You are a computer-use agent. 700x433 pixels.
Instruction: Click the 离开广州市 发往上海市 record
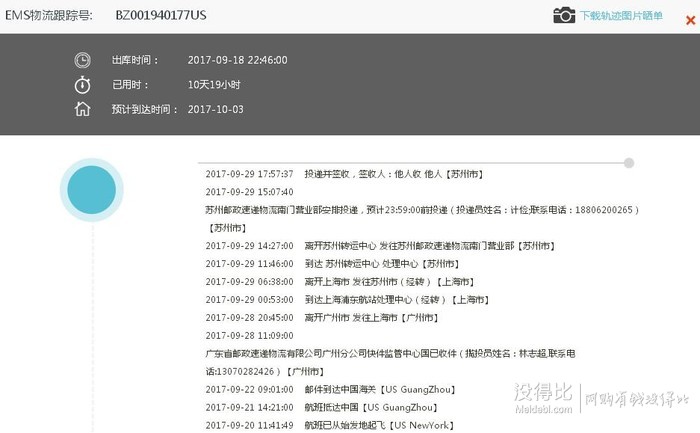tap(322, 318)
